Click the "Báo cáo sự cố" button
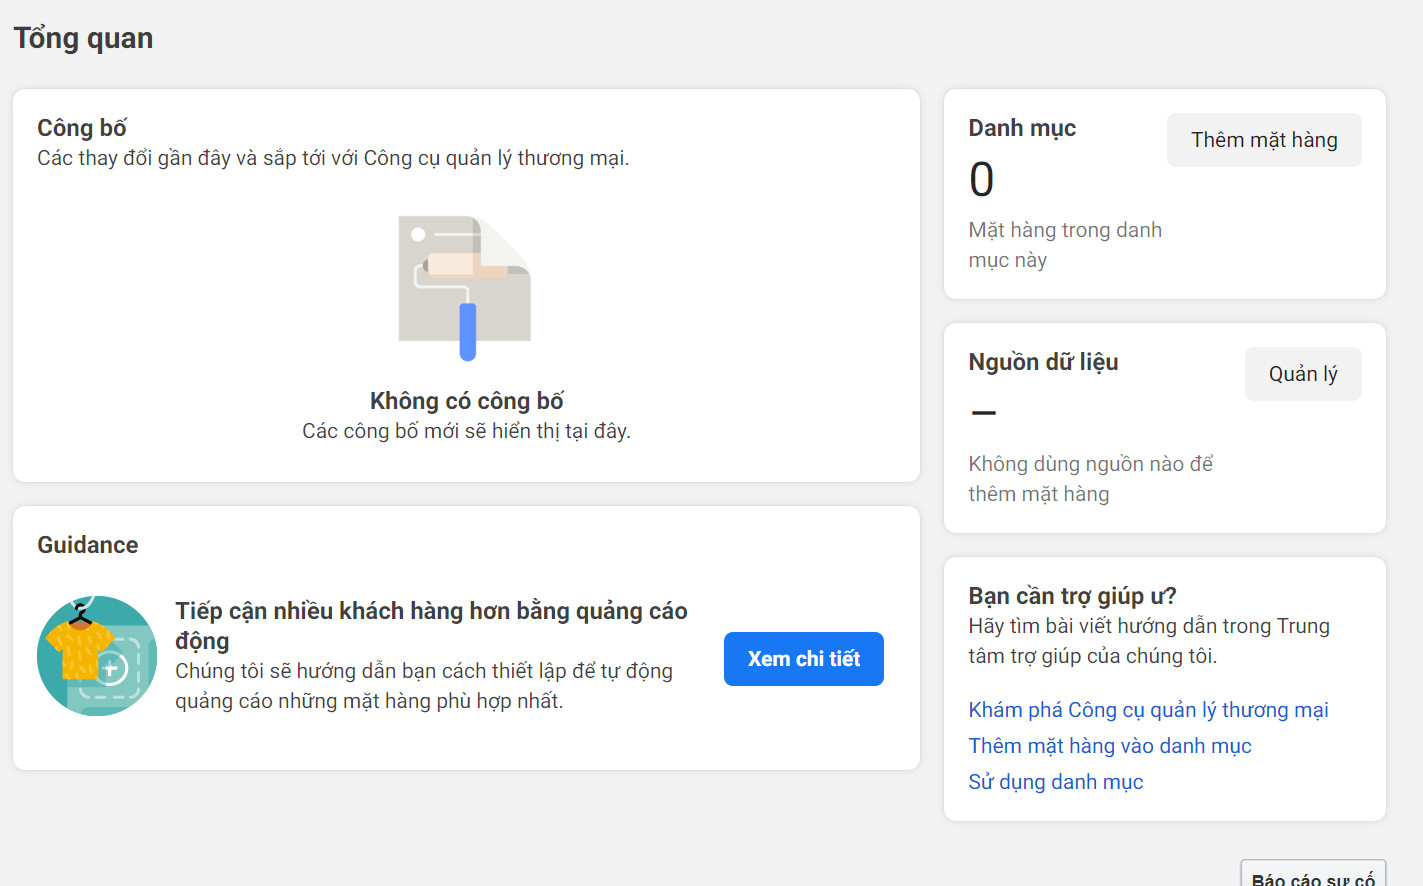The height and width of the screenshot is (886, 1423). point(1313,874)
